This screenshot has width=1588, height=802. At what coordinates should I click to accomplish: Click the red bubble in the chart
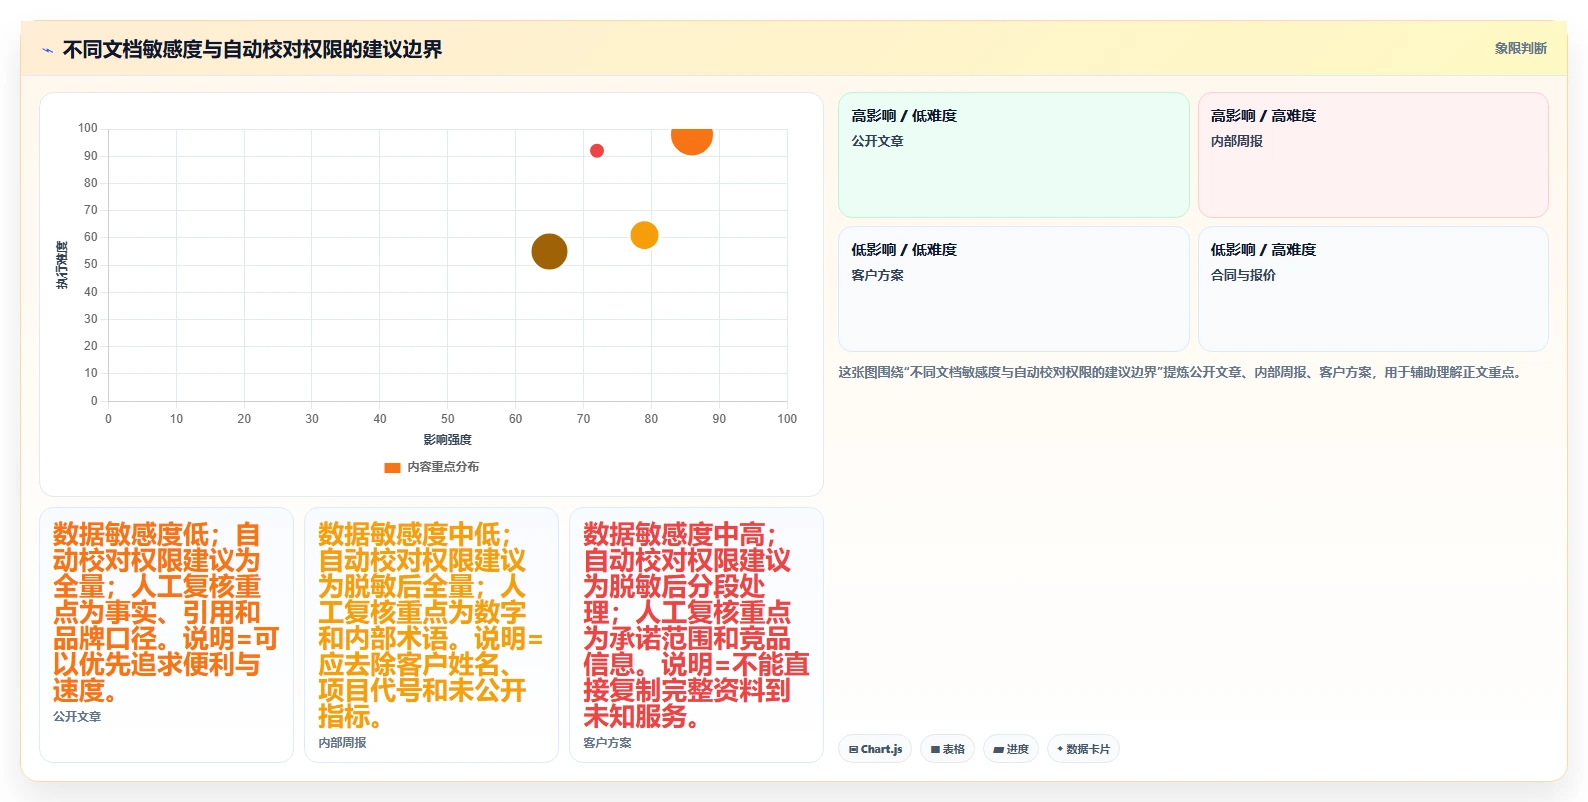coord(597,151)
